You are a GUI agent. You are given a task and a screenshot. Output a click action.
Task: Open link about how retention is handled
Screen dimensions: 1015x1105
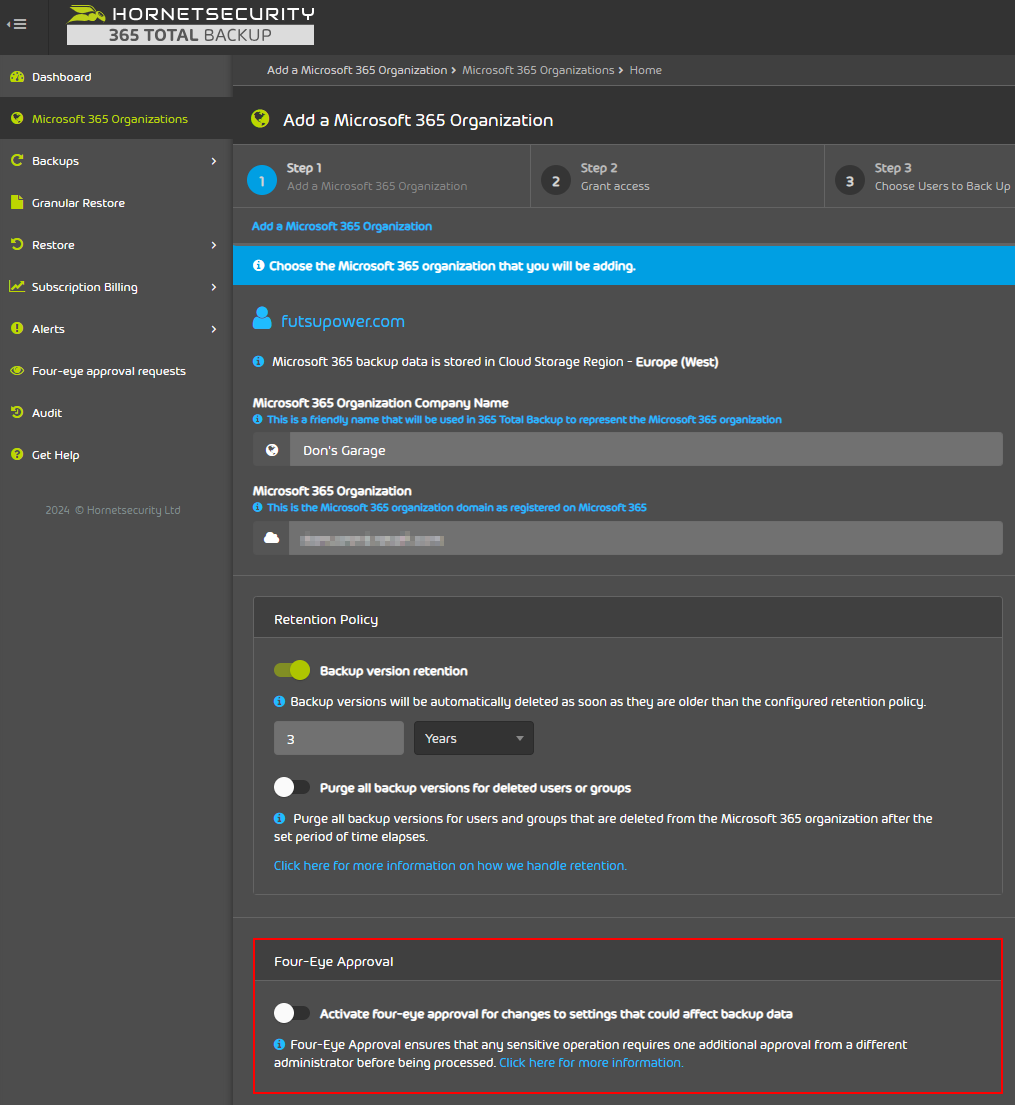(450, 865)
